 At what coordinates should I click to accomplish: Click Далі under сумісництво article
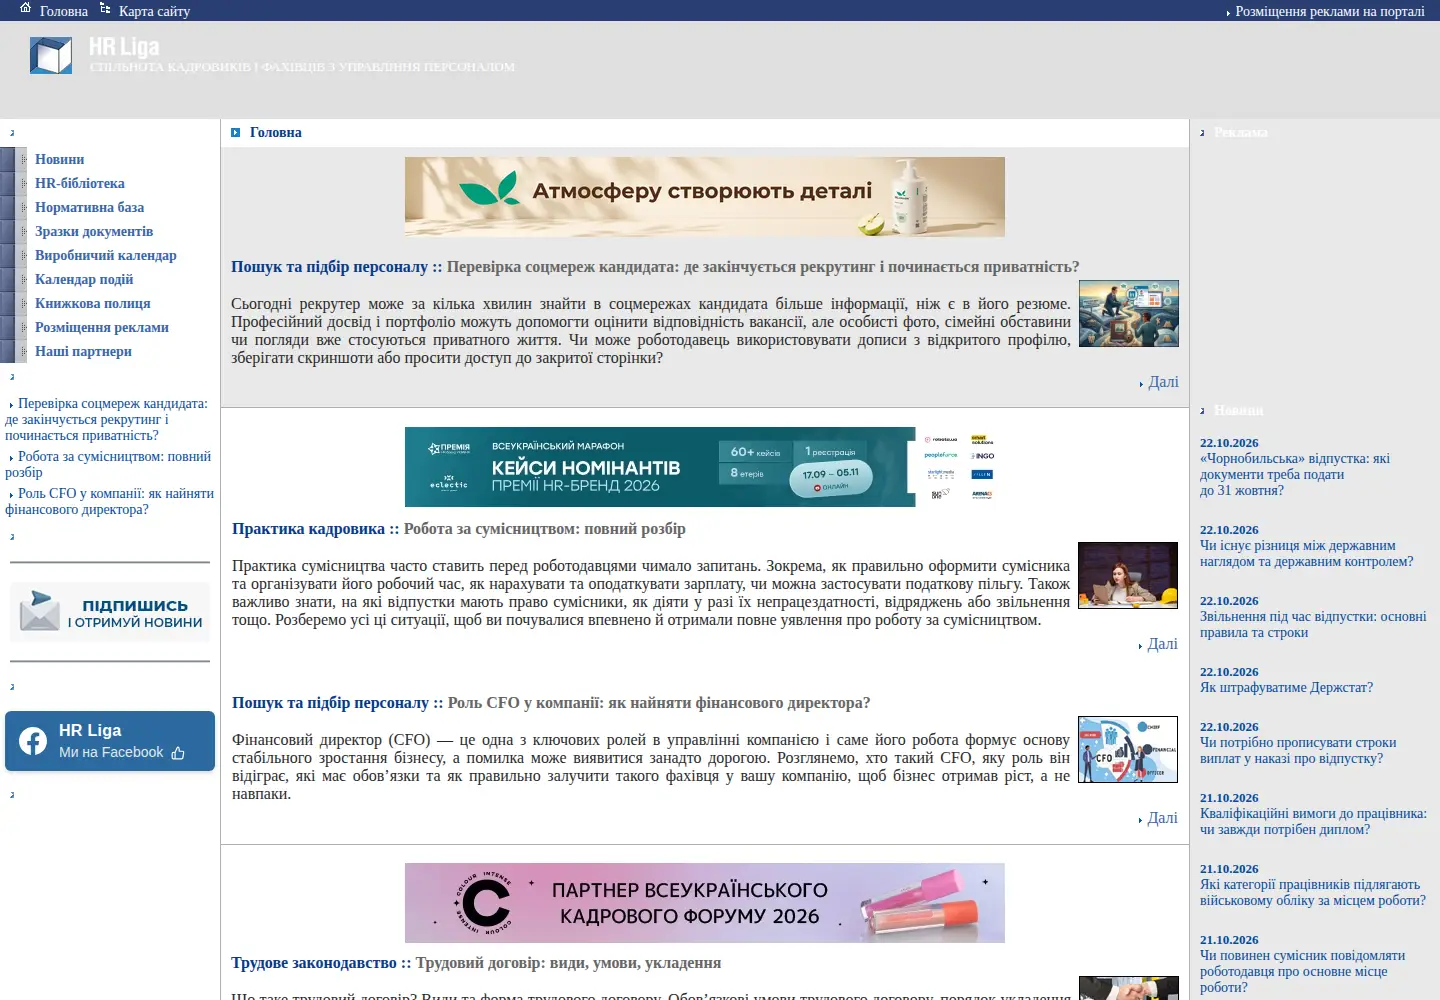[1162, 644]
